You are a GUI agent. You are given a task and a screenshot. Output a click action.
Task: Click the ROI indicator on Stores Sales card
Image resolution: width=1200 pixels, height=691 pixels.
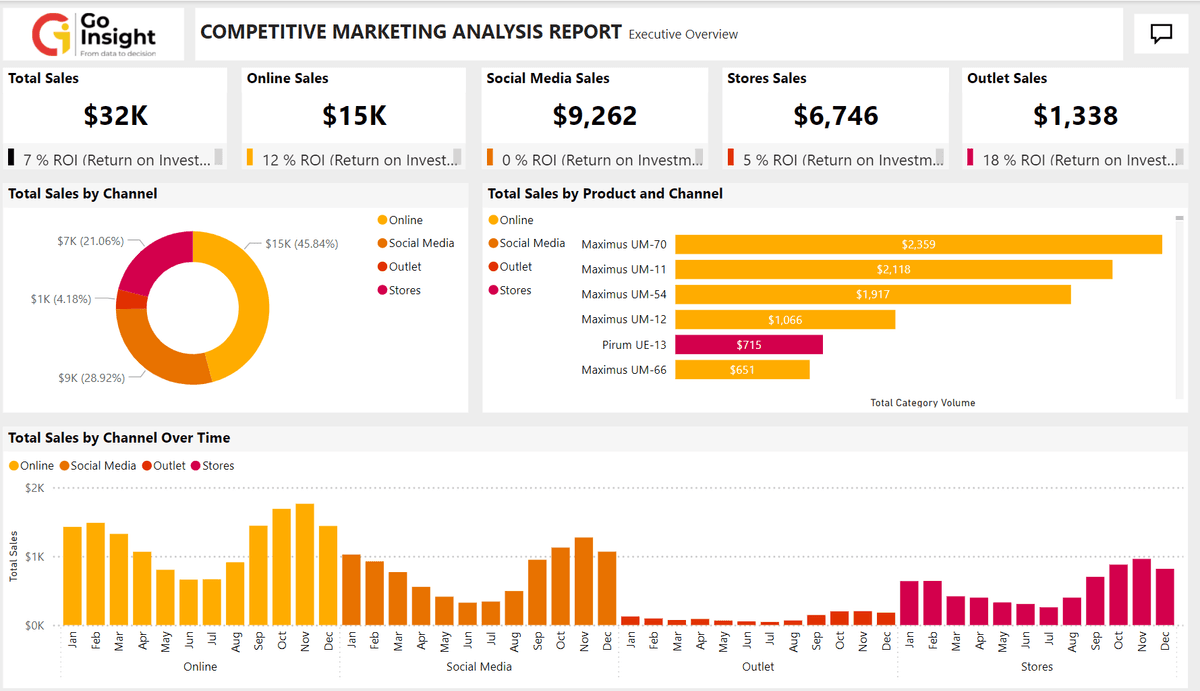(x=731, y=158)
